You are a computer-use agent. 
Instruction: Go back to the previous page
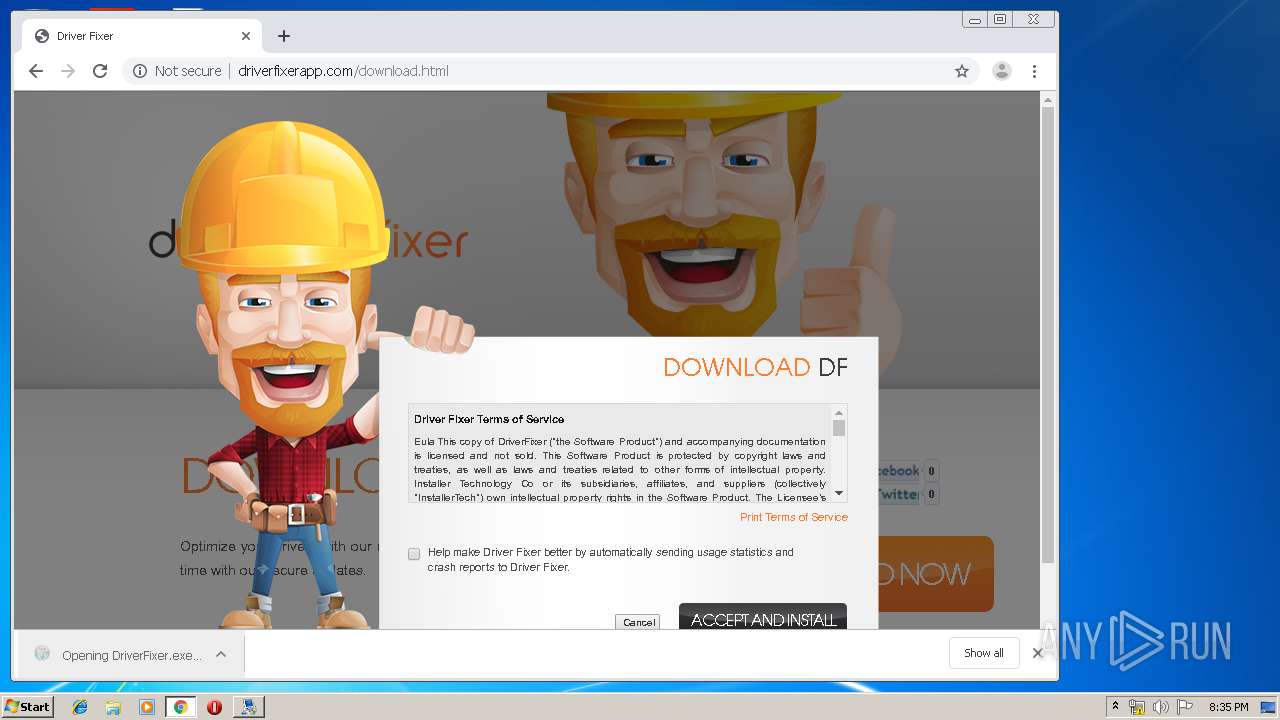[36, 71]
